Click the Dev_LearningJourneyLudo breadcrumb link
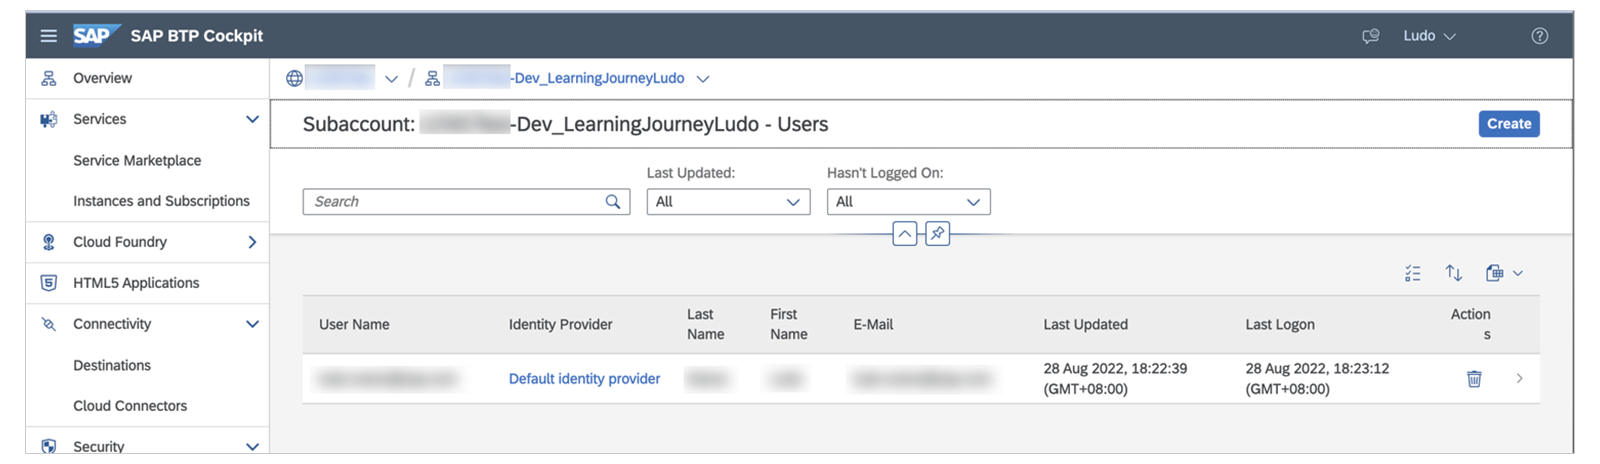The height and width of the screenshot is (464, 1600). pos(597,78)
